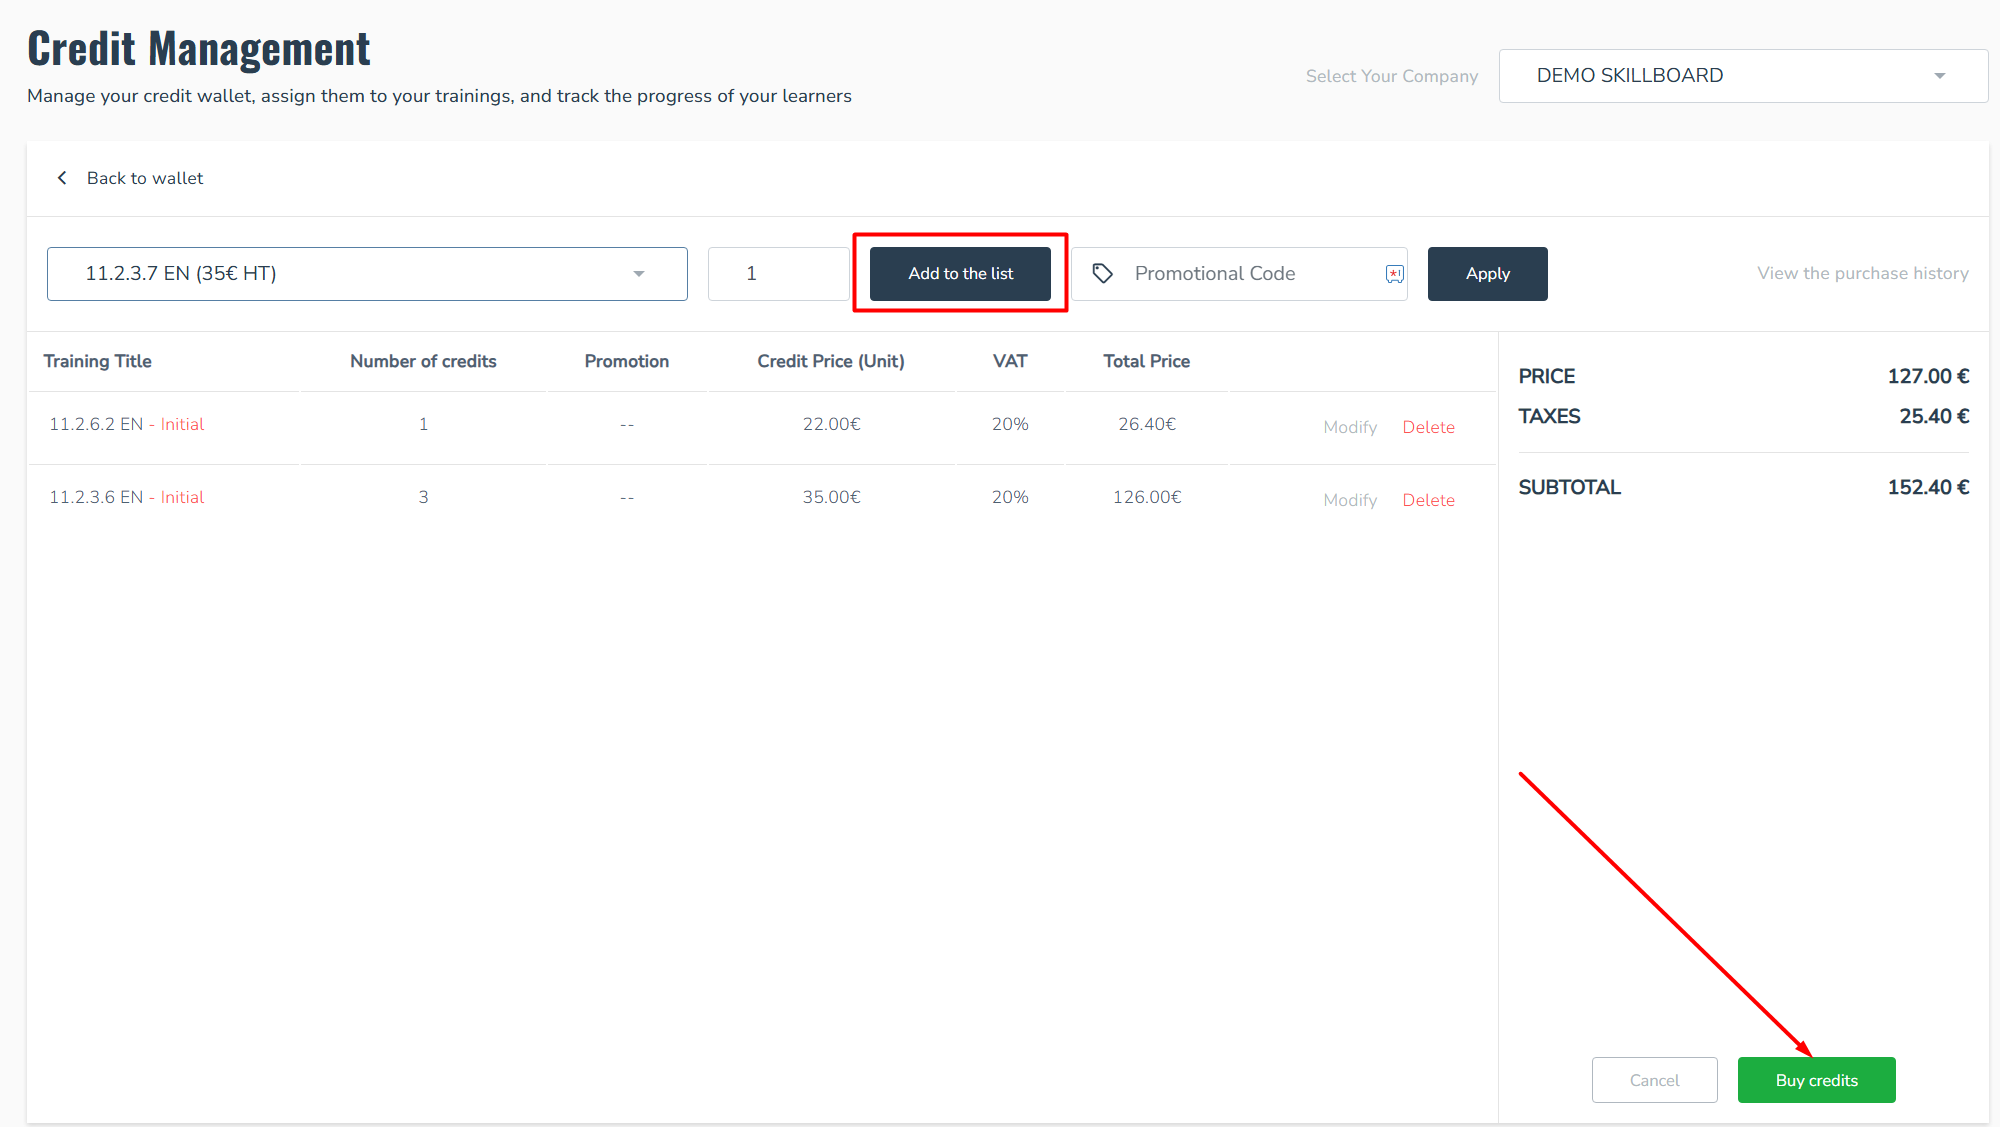Click the small icon inside promo code field
This screenshot has height=1127, width=2000.
coord(1394,274)
